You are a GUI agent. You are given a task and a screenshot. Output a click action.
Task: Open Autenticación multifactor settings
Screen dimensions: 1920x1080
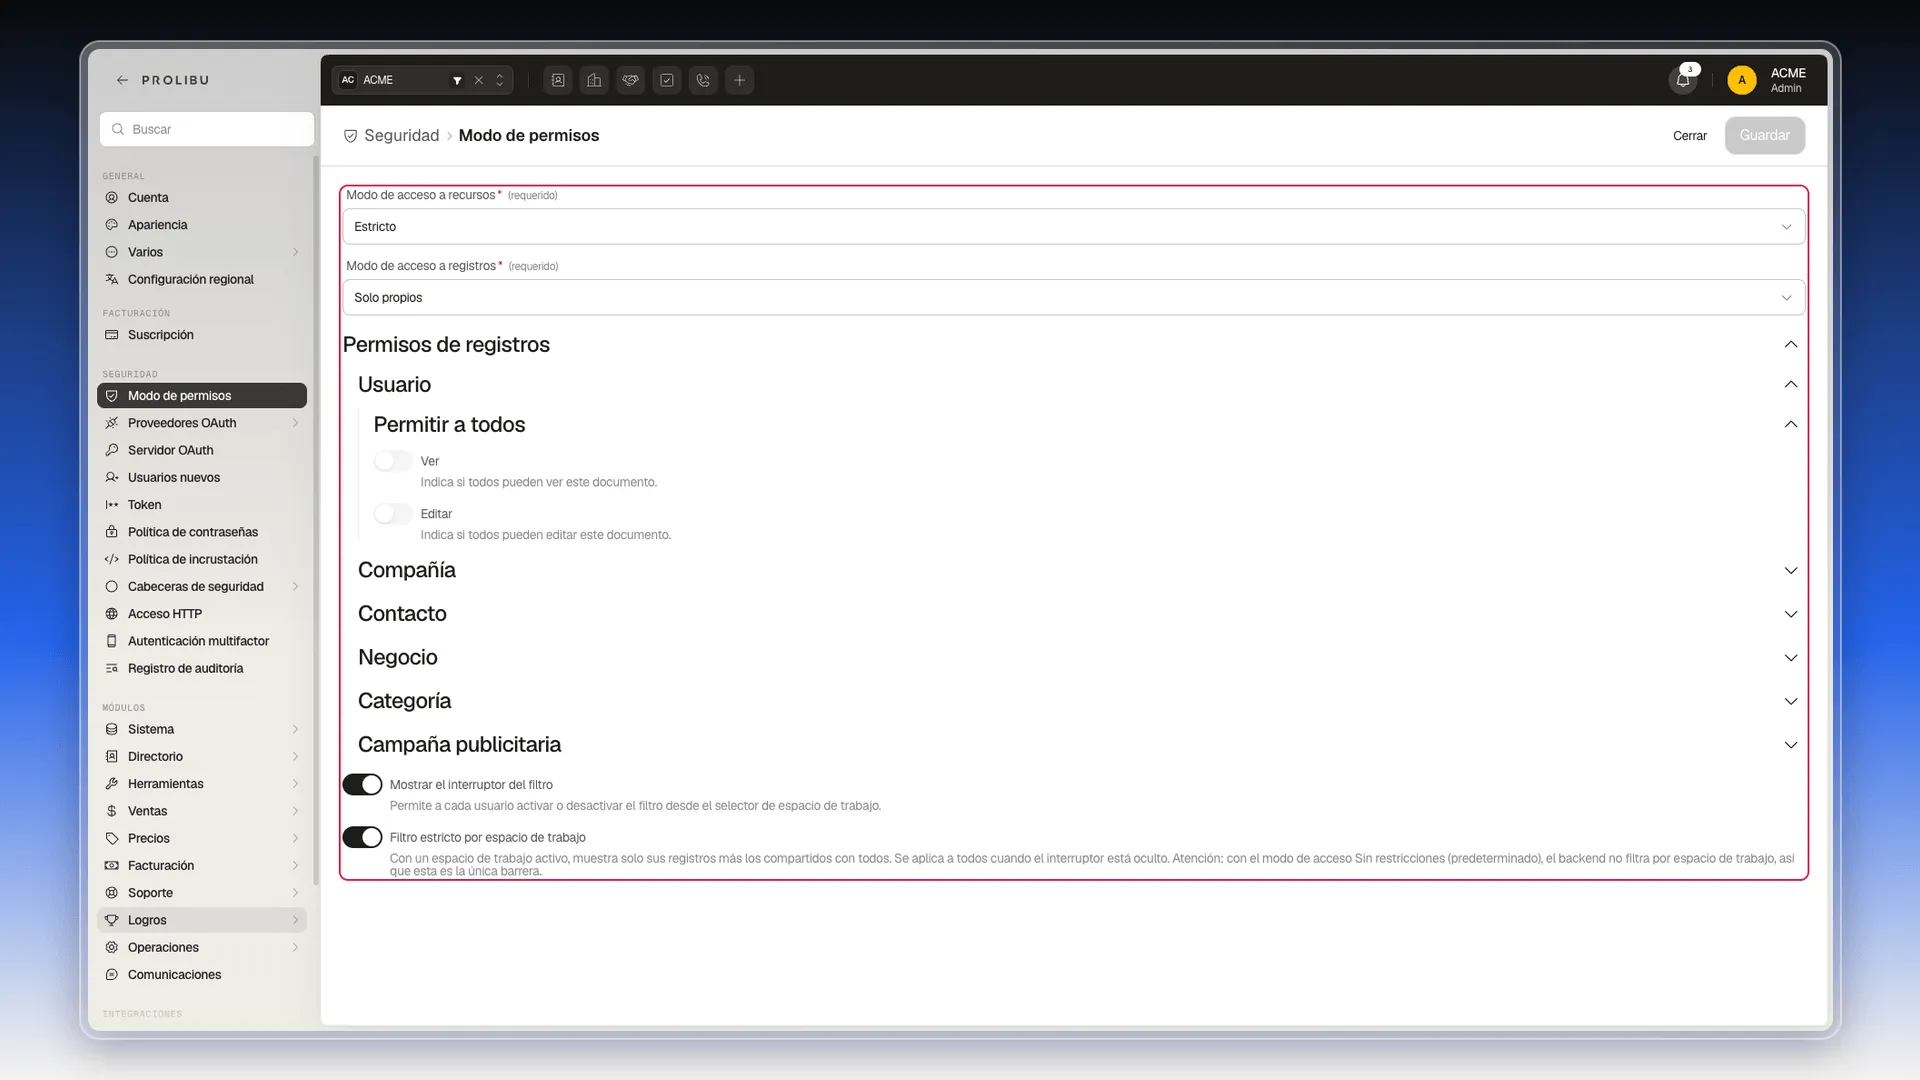(x=202, y=641)
